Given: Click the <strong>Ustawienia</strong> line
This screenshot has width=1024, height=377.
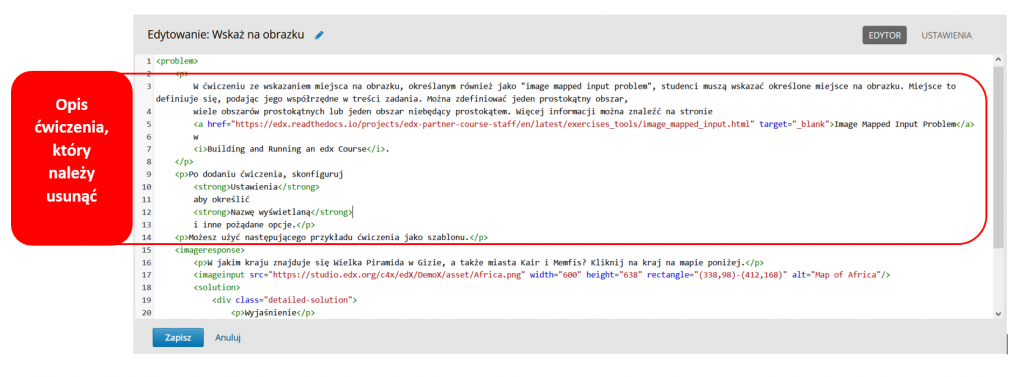Looking at the screenshot, I should tap(257, 187).
